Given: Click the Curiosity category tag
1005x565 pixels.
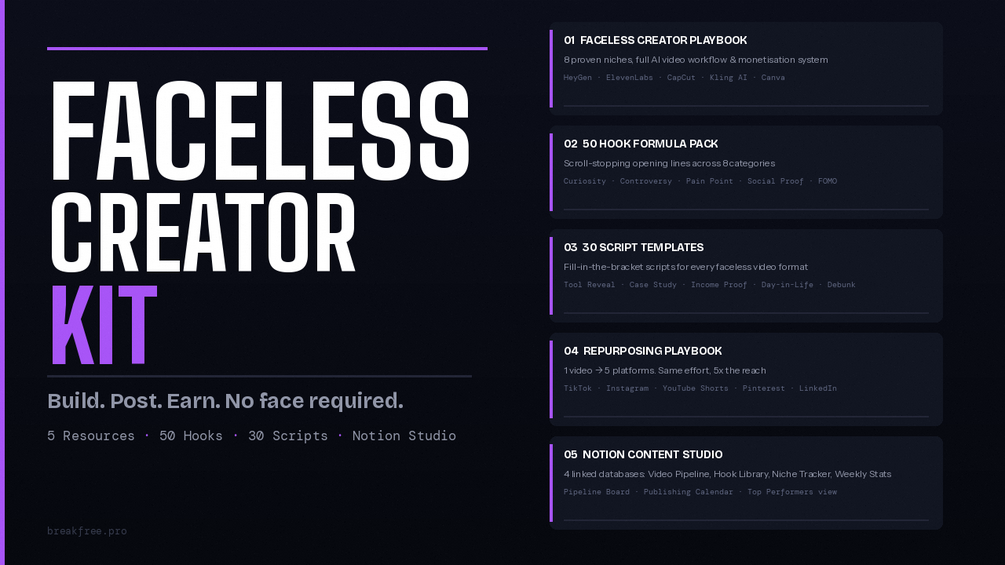Looking at the screenshot, I should [585, 181].
